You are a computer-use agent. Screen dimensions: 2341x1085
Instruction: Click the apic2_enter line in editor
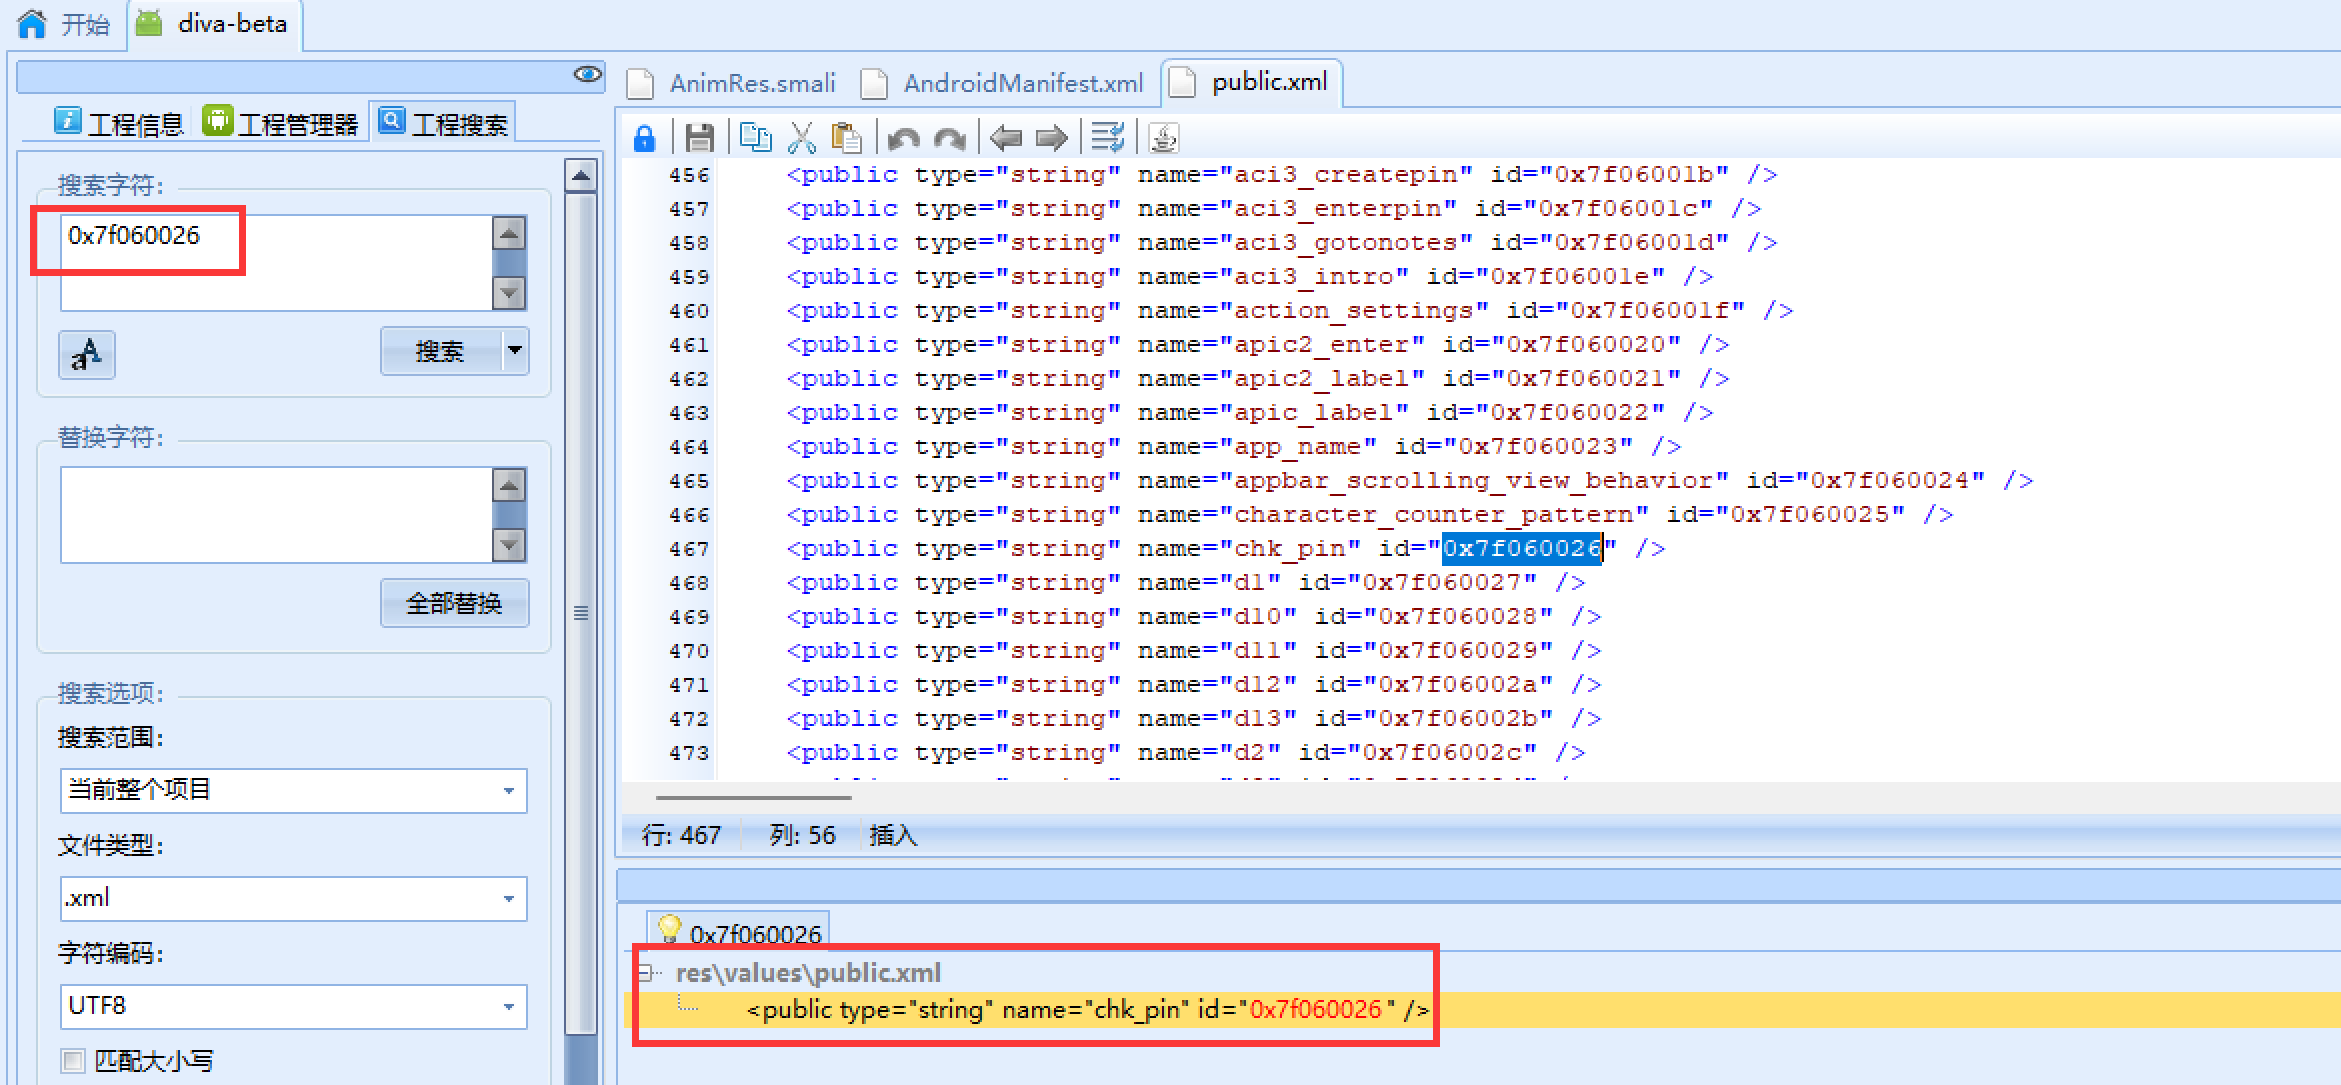(1256, 344)
